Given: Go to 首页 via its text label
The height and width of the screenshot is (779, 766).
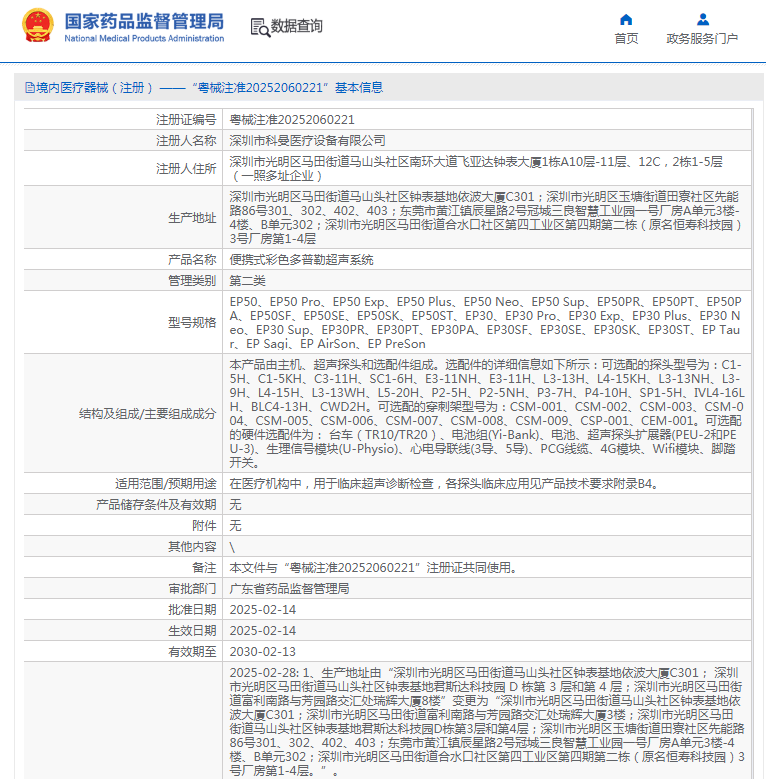Looking at the screenshot, I should click(626, 39).
